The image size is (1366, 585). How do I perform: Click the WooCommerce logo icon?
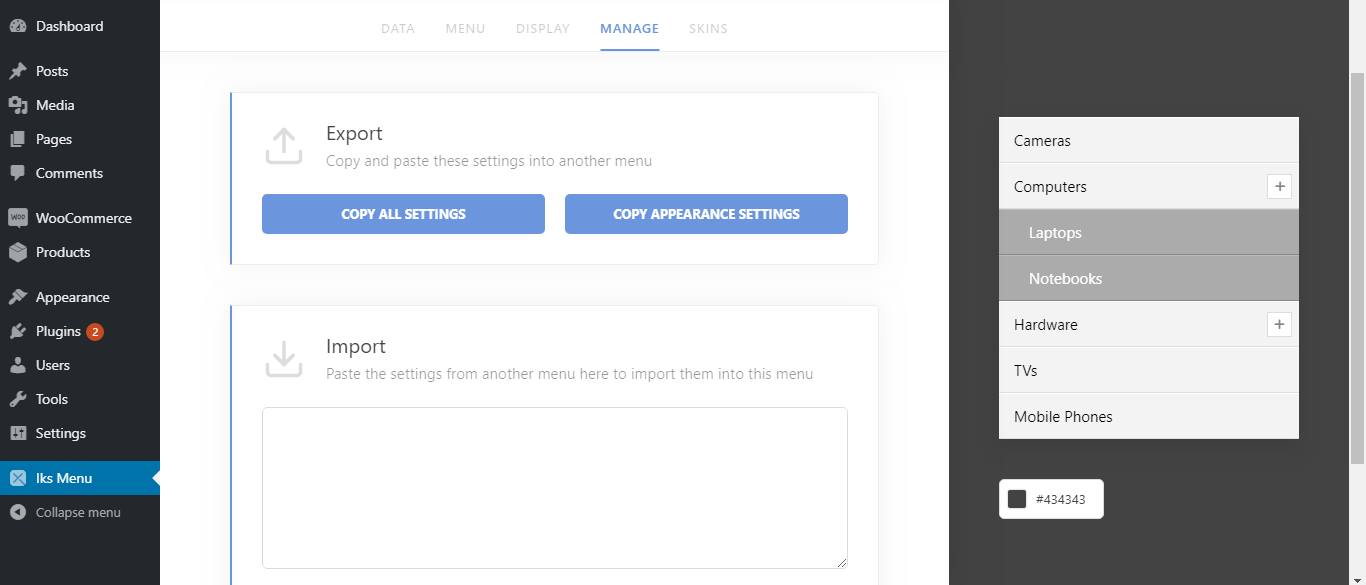tap(18, 218)
